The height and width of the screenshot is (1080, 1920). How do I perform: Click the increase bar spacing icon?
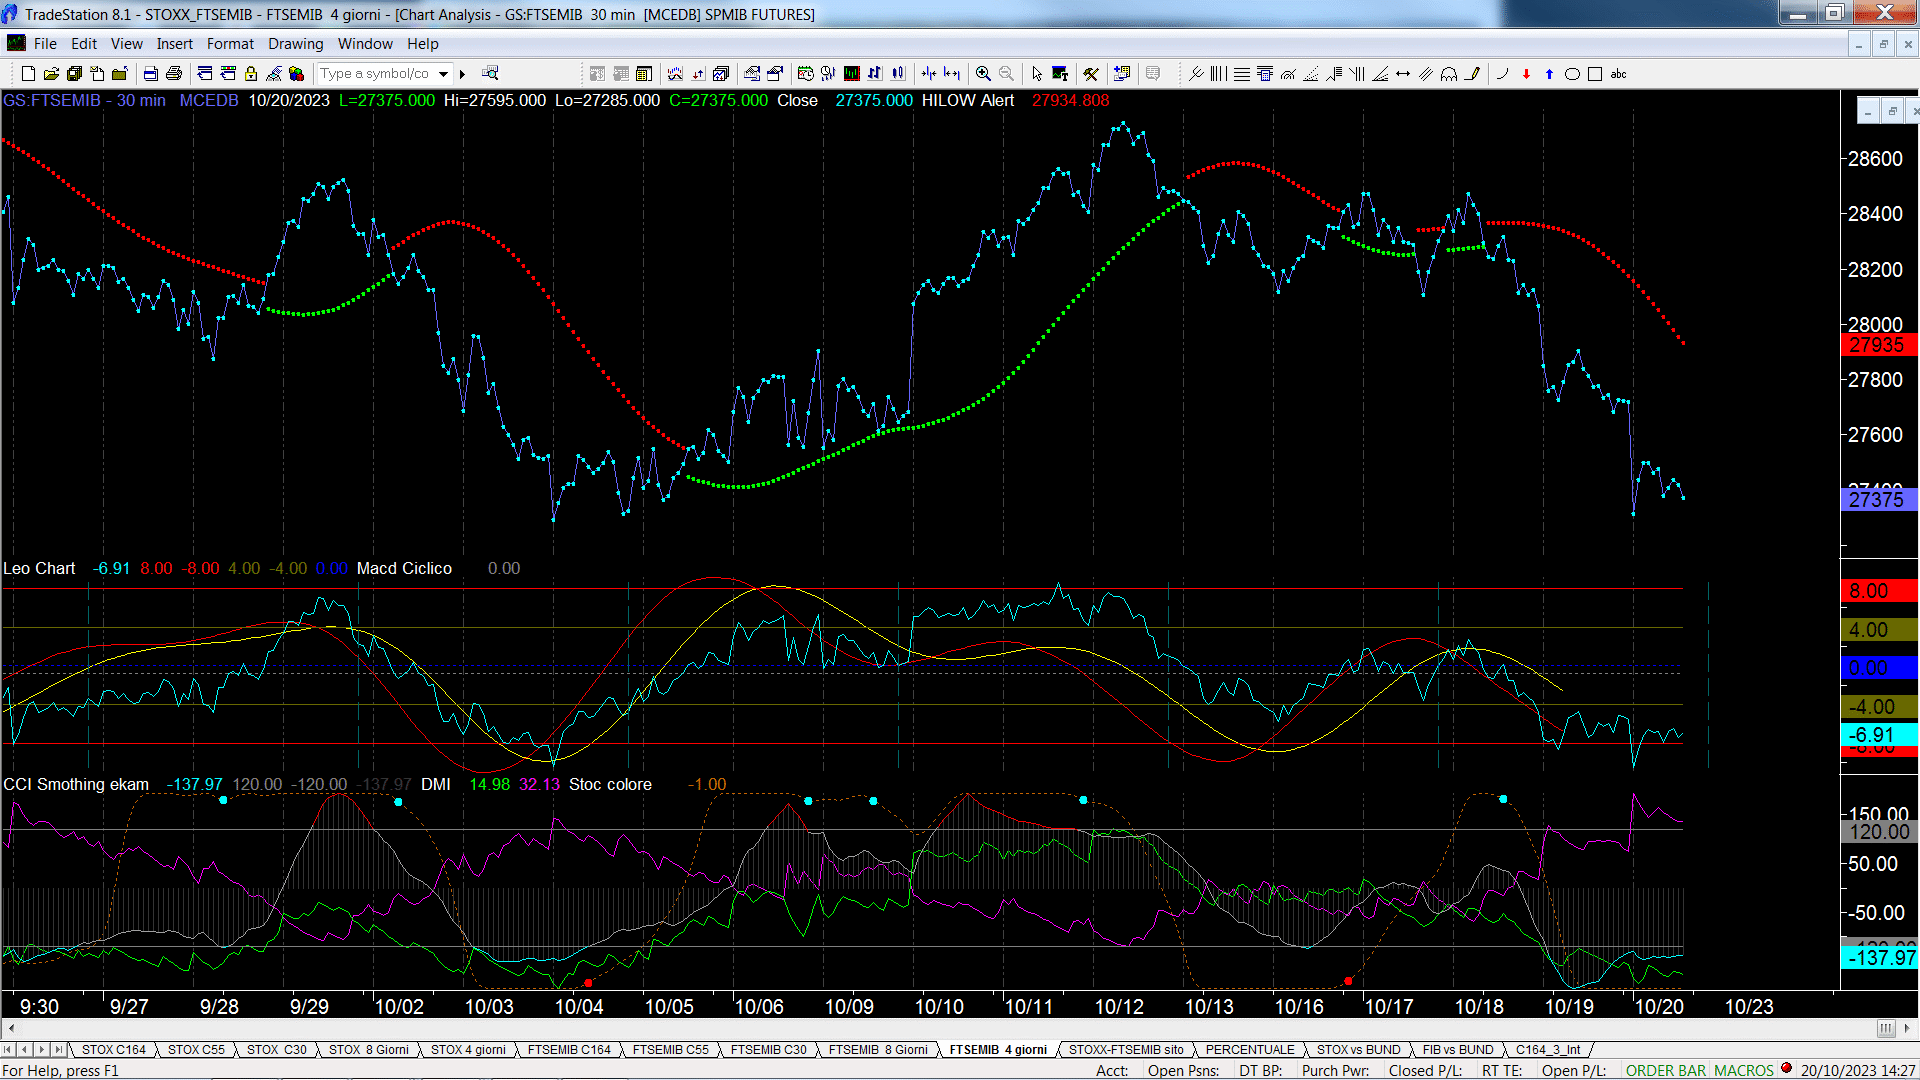(x=952, y=74)
